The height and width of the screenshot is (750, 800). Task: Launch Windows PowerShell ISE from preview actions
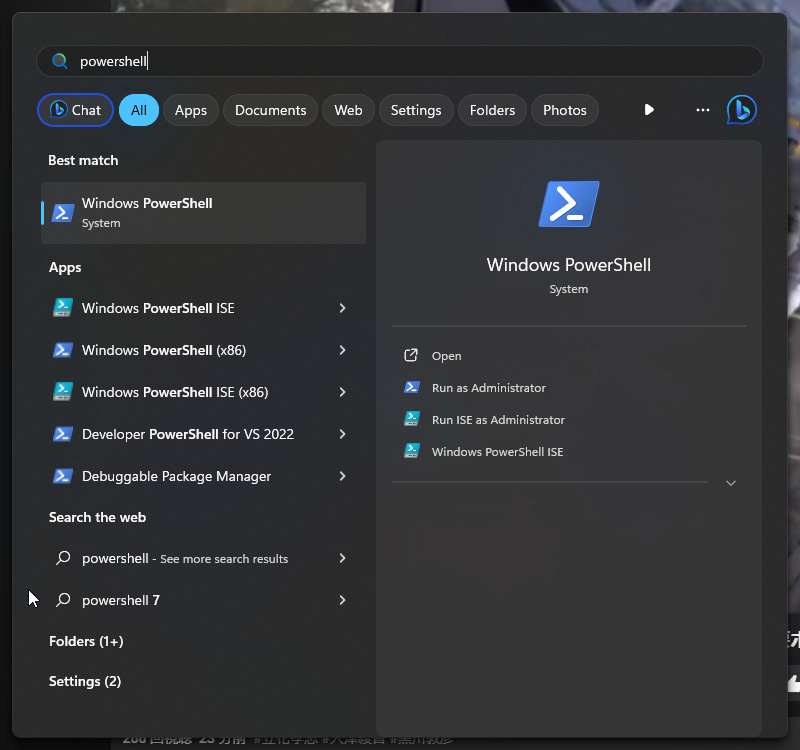497,452
